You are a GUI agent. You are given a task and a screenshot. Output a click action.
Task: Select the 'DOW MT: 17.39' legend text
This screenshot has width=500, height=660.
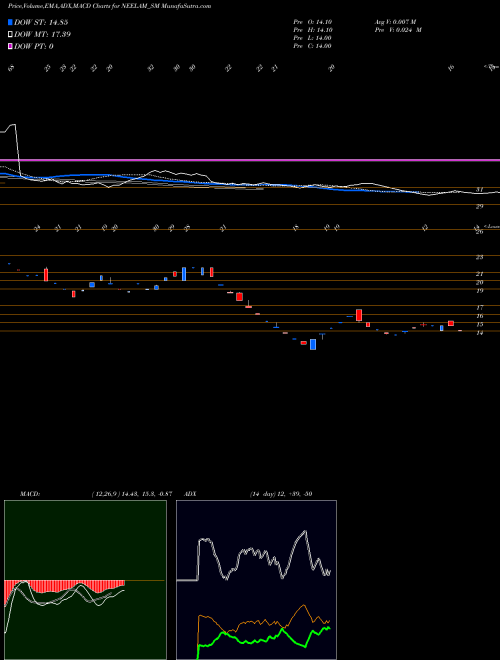pos(43,34)
